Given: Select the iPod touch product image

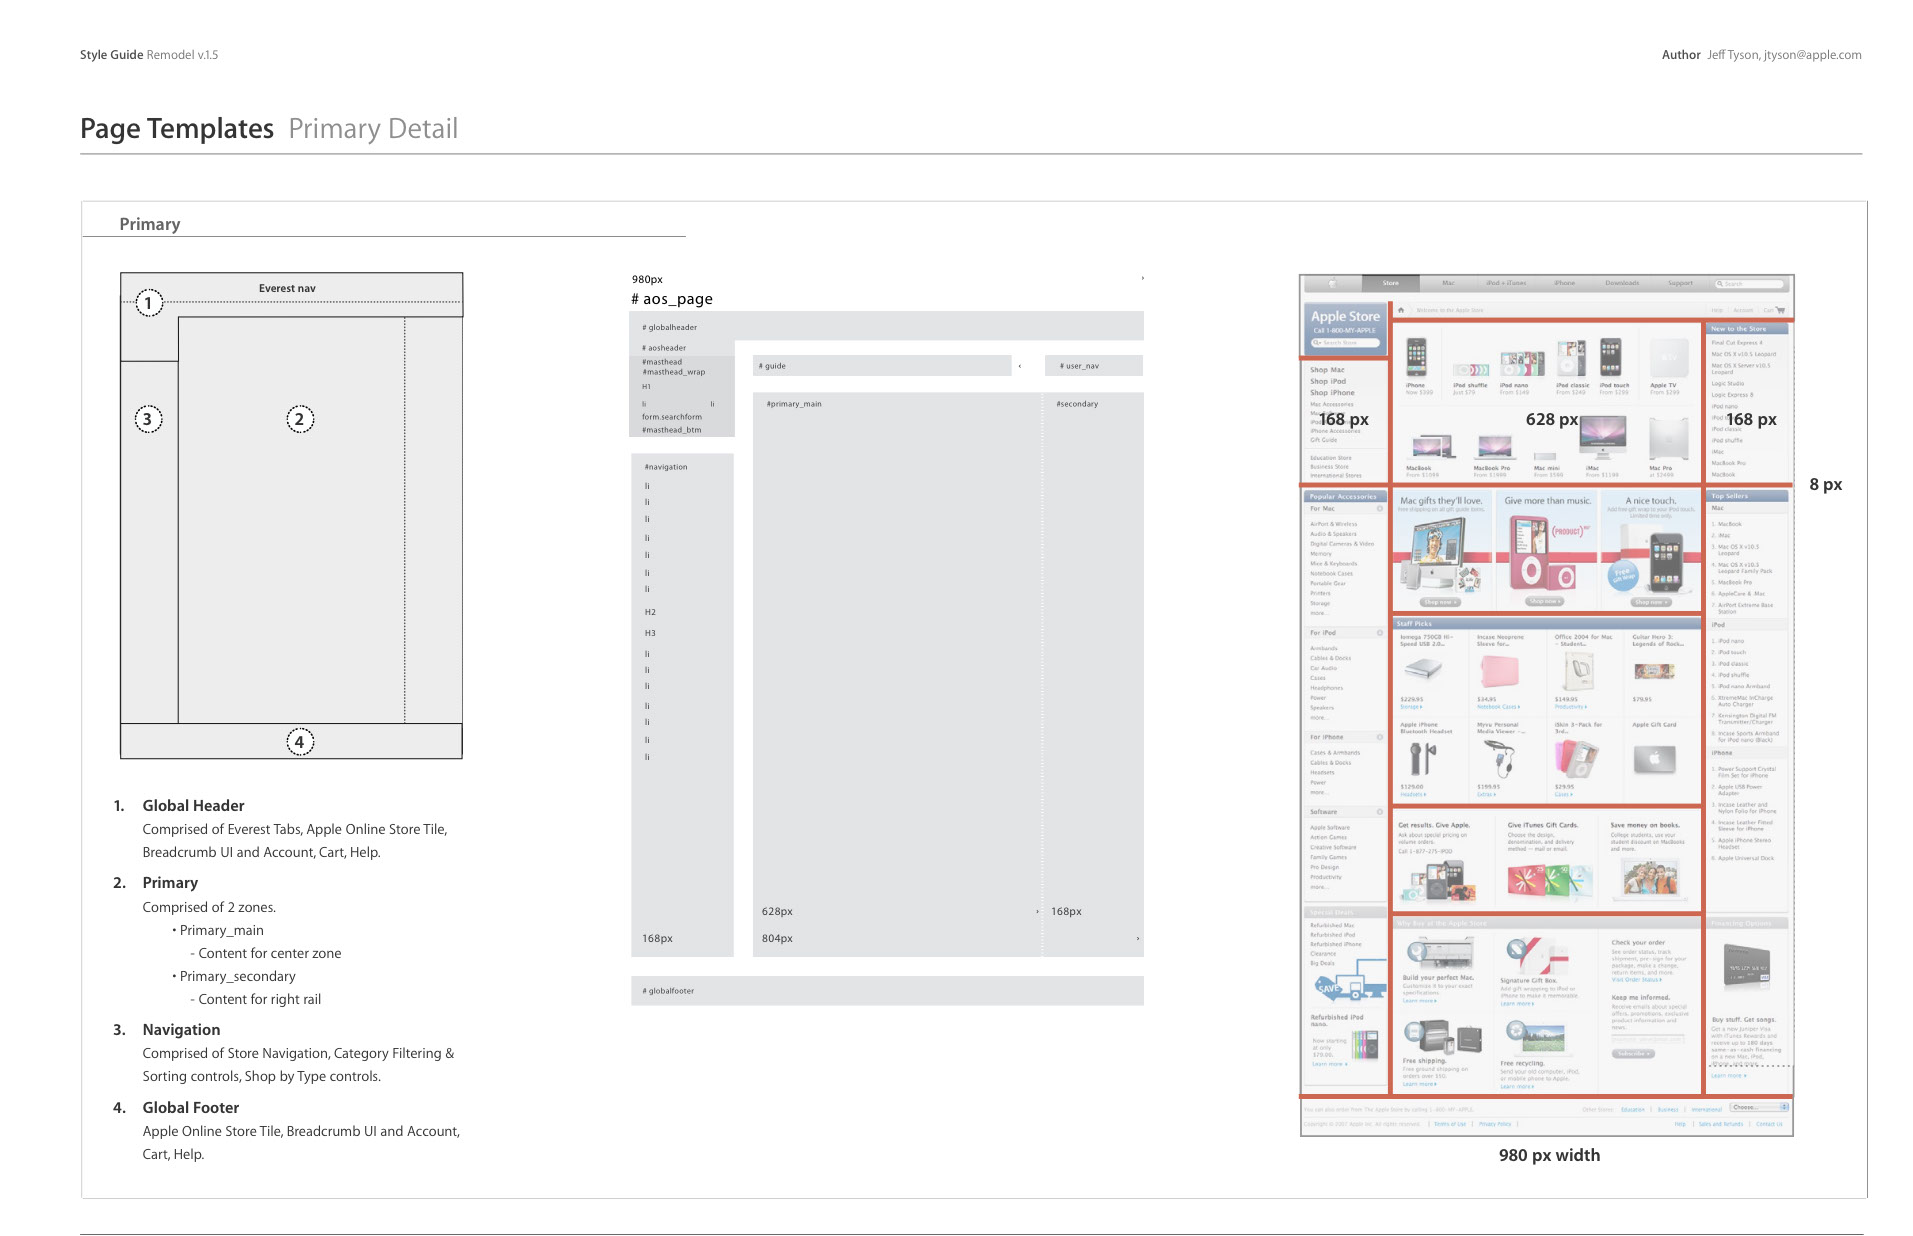Looking at the screenshot, I should (1610, 358).
